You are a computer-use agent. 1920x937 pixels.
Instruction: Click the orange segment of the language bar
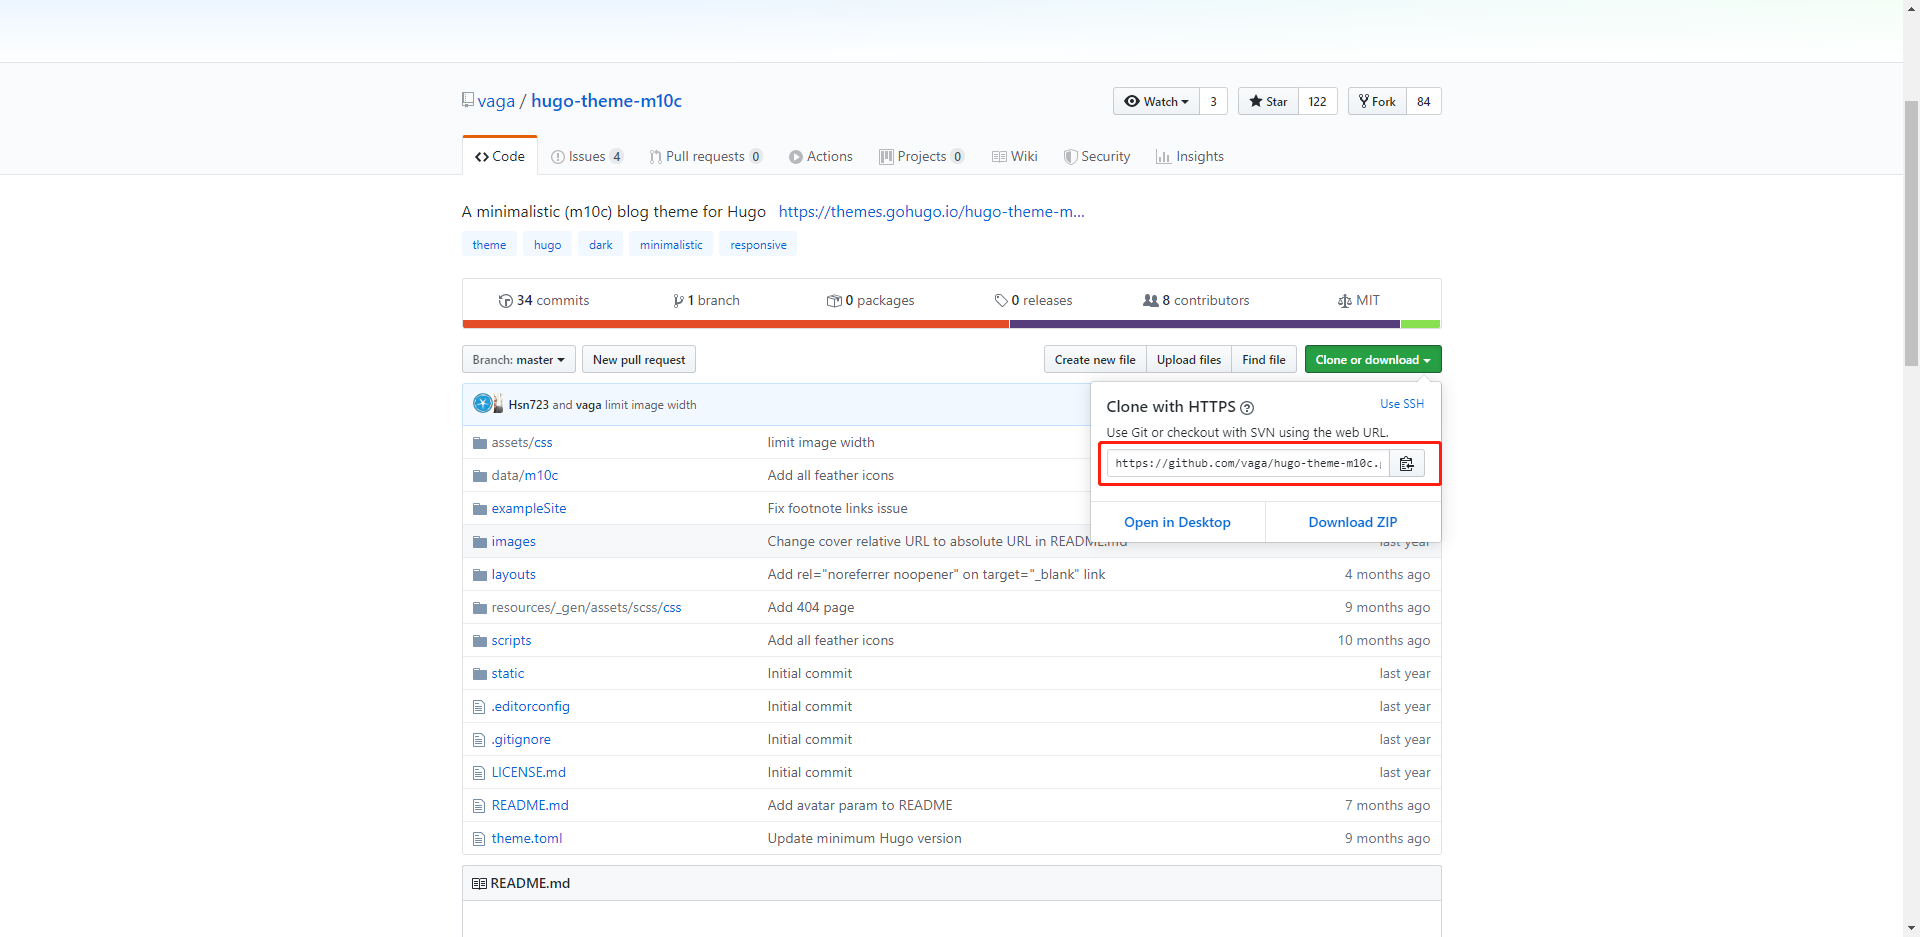click(x=735, y=324)
